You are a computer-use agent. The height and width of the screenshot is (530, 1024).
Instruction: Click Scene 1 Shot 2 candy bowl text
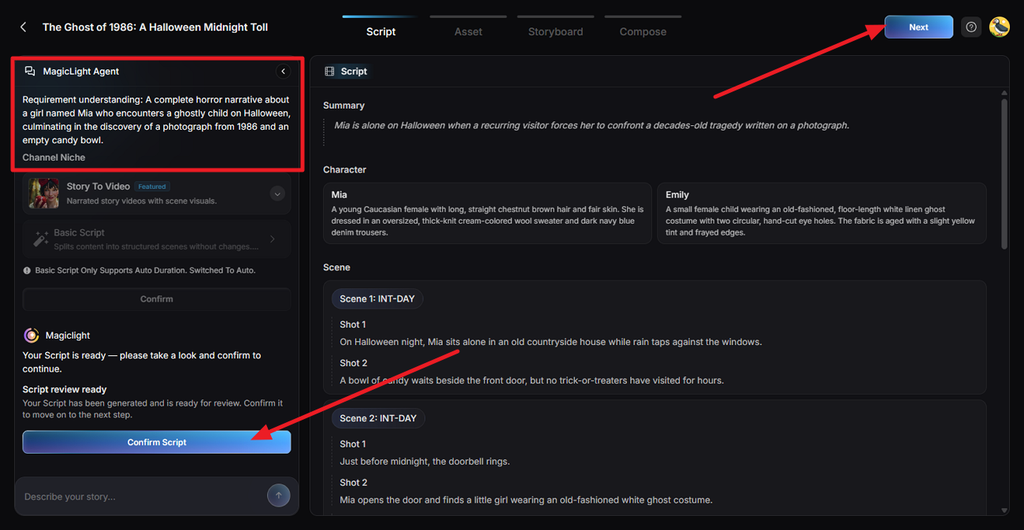pyautogui.click(x=532, y=380)
